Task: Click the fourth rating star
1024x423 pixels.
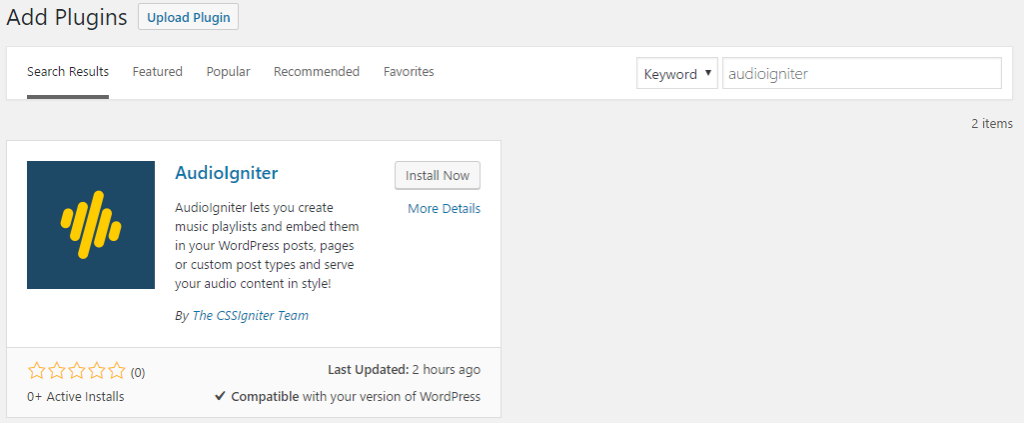Action: pyautogui.click(x=97, y=372)
